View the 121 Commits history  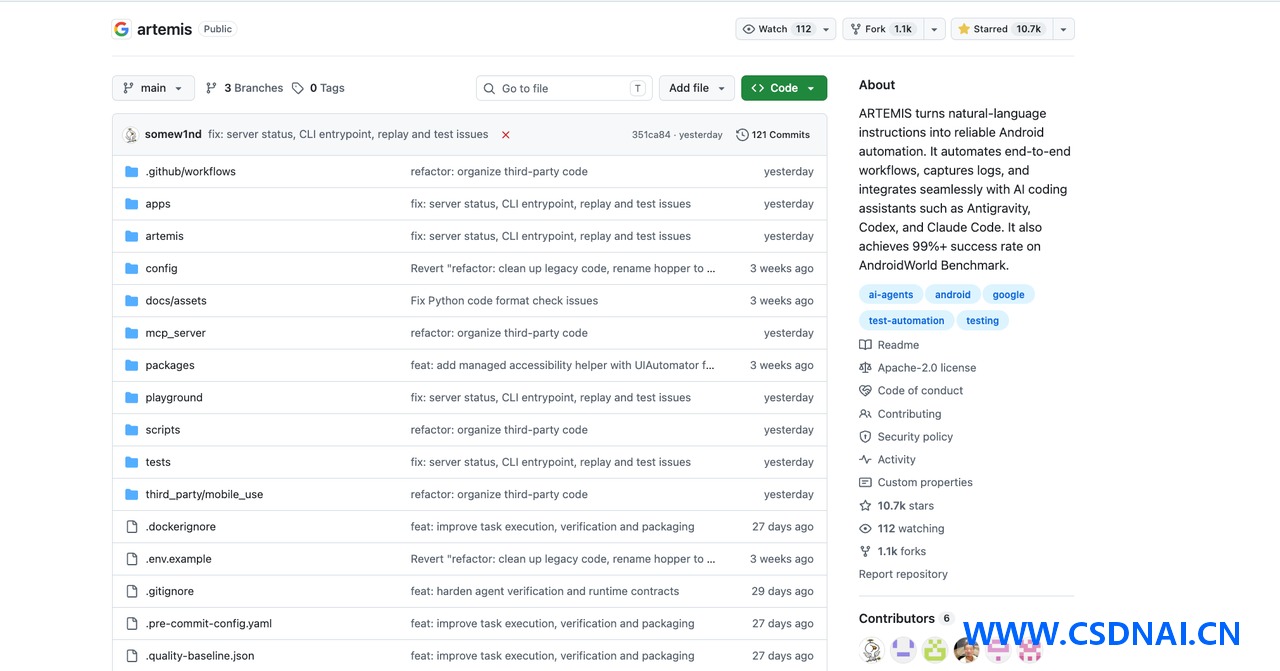(x=773, y=135)
